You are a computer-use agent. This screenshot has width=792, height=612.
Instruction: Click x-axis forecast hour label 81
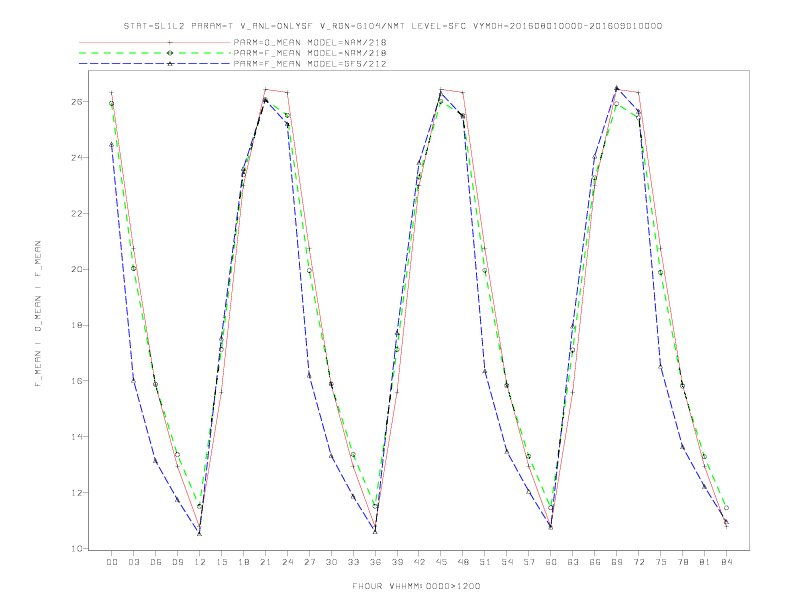pos(705,562)
